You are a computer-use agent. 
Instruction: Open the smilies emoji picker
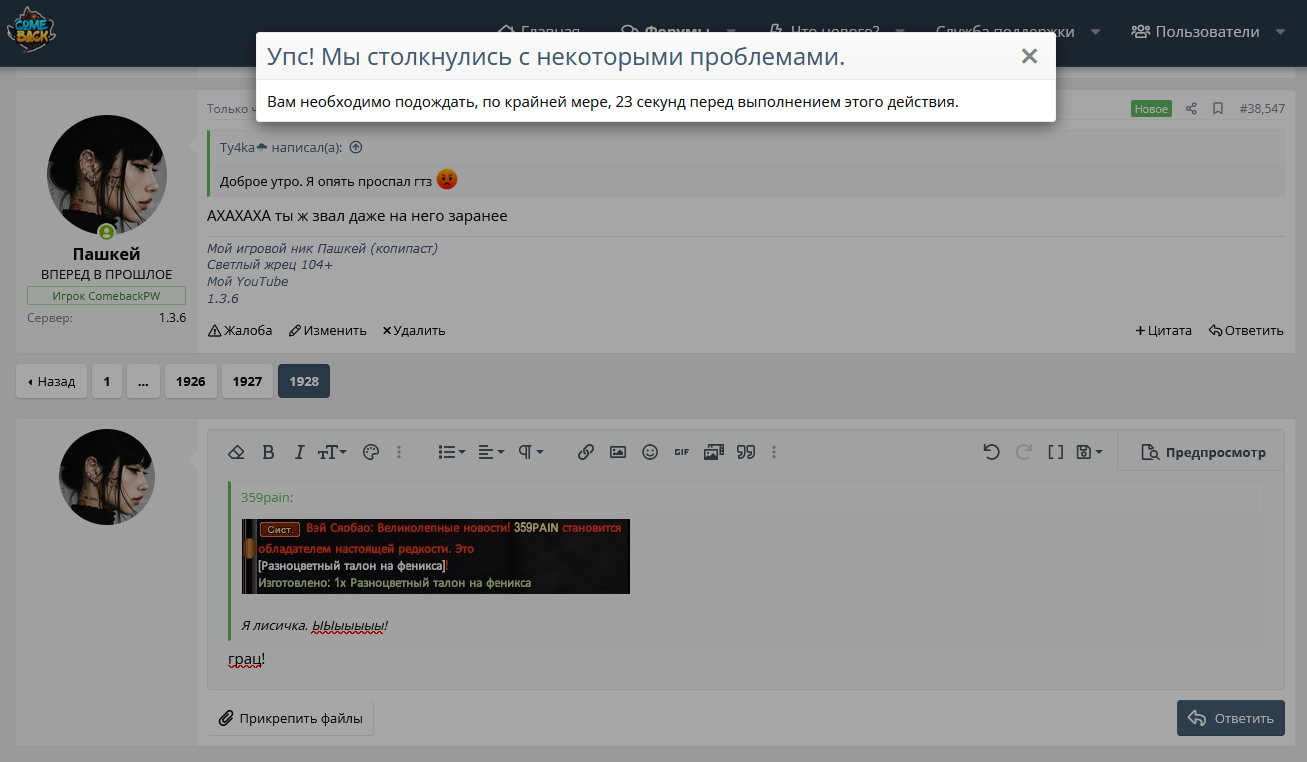click(x=650, y=452)
